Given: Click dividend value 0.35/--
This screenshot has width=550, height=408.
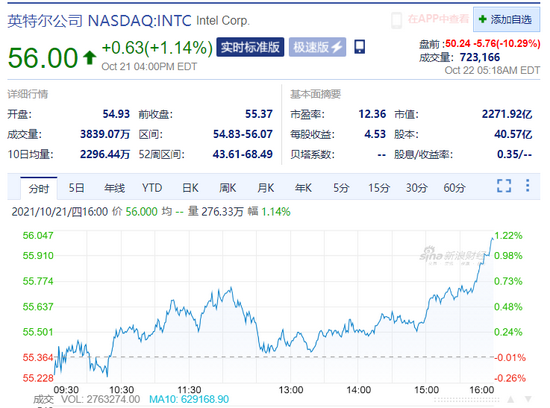Looking at the screenshot, I should (515, 154).
